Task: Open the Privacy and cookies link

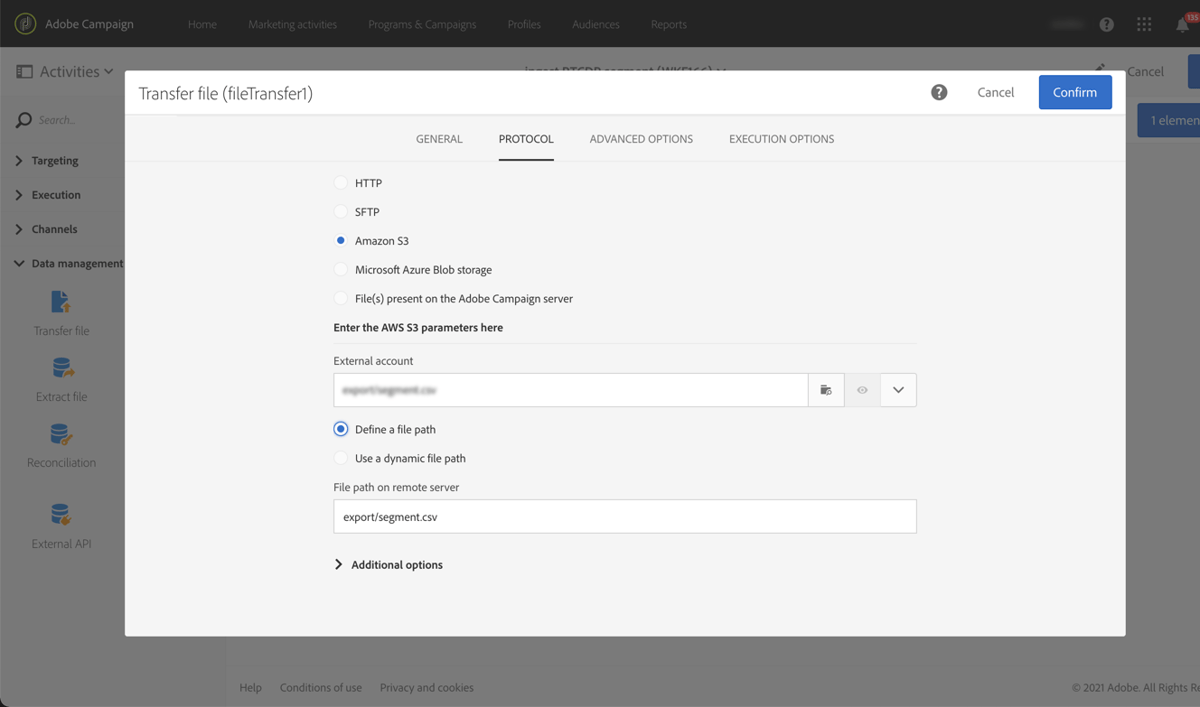Action: point(427,687)
